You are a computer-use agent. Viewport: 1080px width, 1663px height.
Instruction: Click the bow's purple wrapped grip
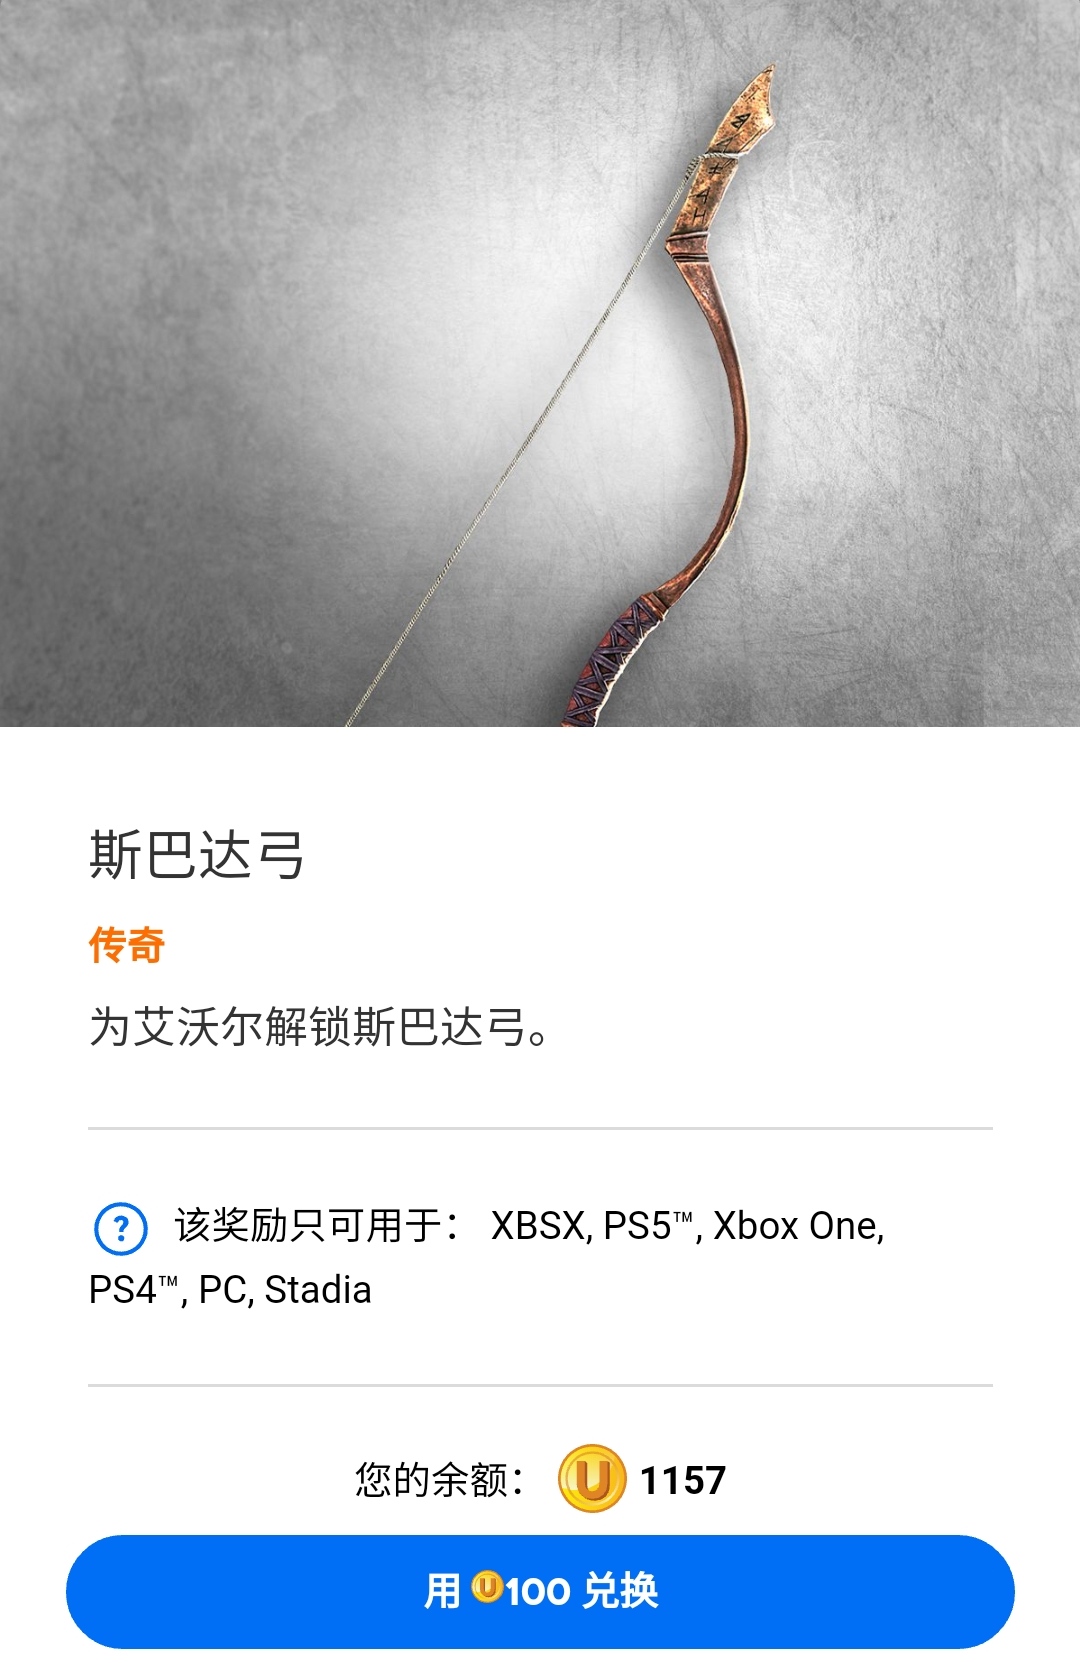(612, 660)
